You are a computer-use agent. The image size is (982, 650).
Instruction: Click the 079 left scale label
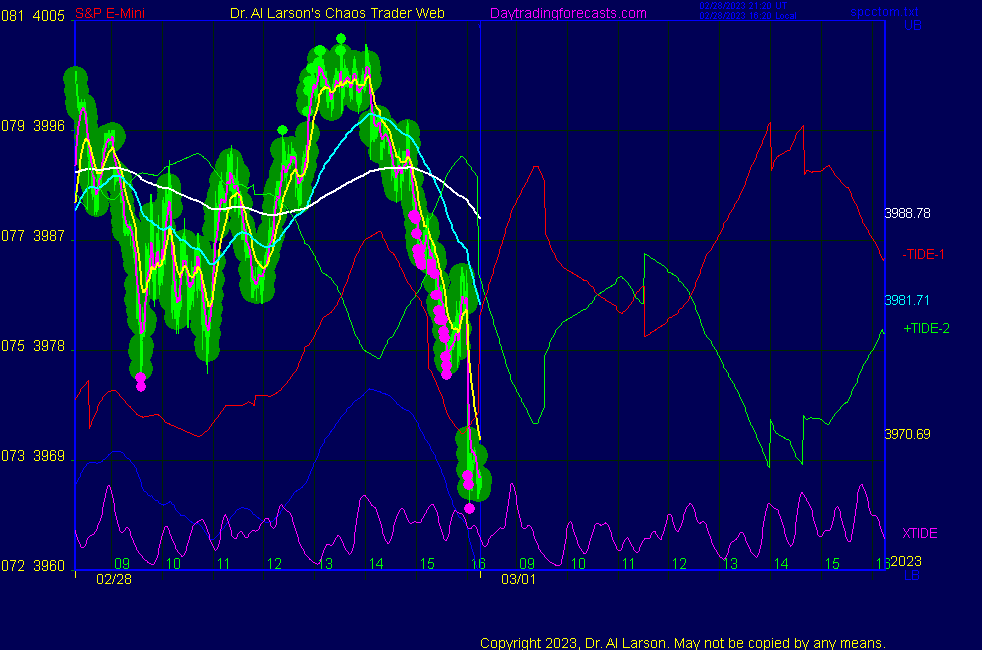(13, 126)
